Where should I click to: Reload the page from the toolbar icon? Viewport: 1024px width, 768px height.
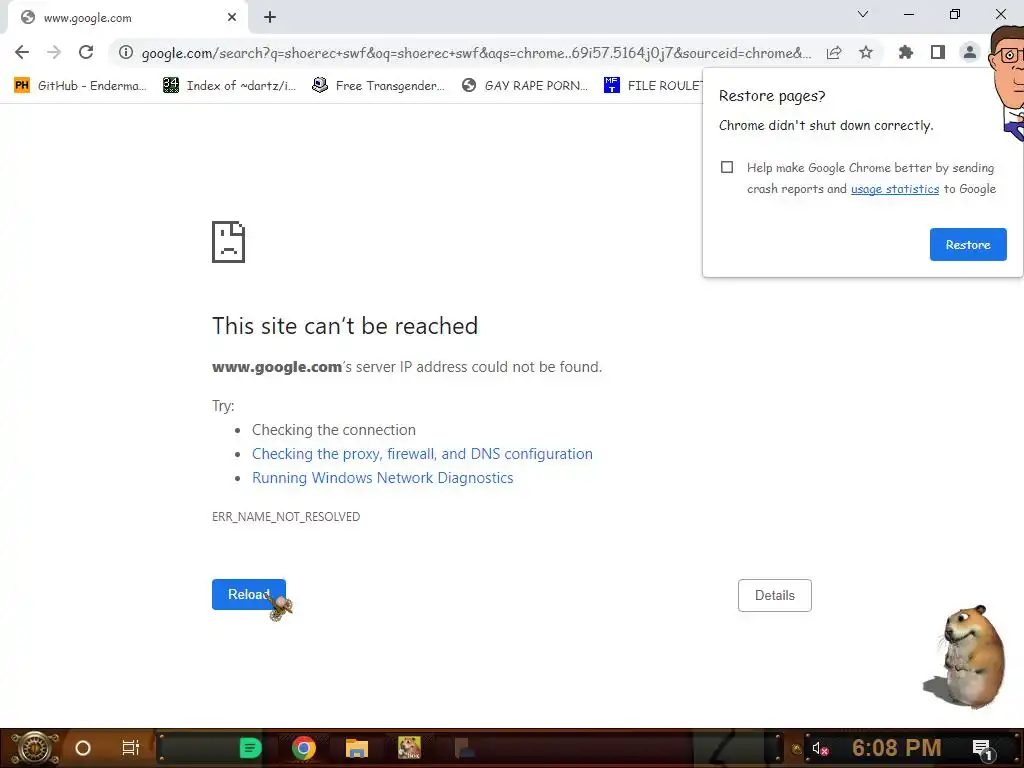(x=86, y=52)
